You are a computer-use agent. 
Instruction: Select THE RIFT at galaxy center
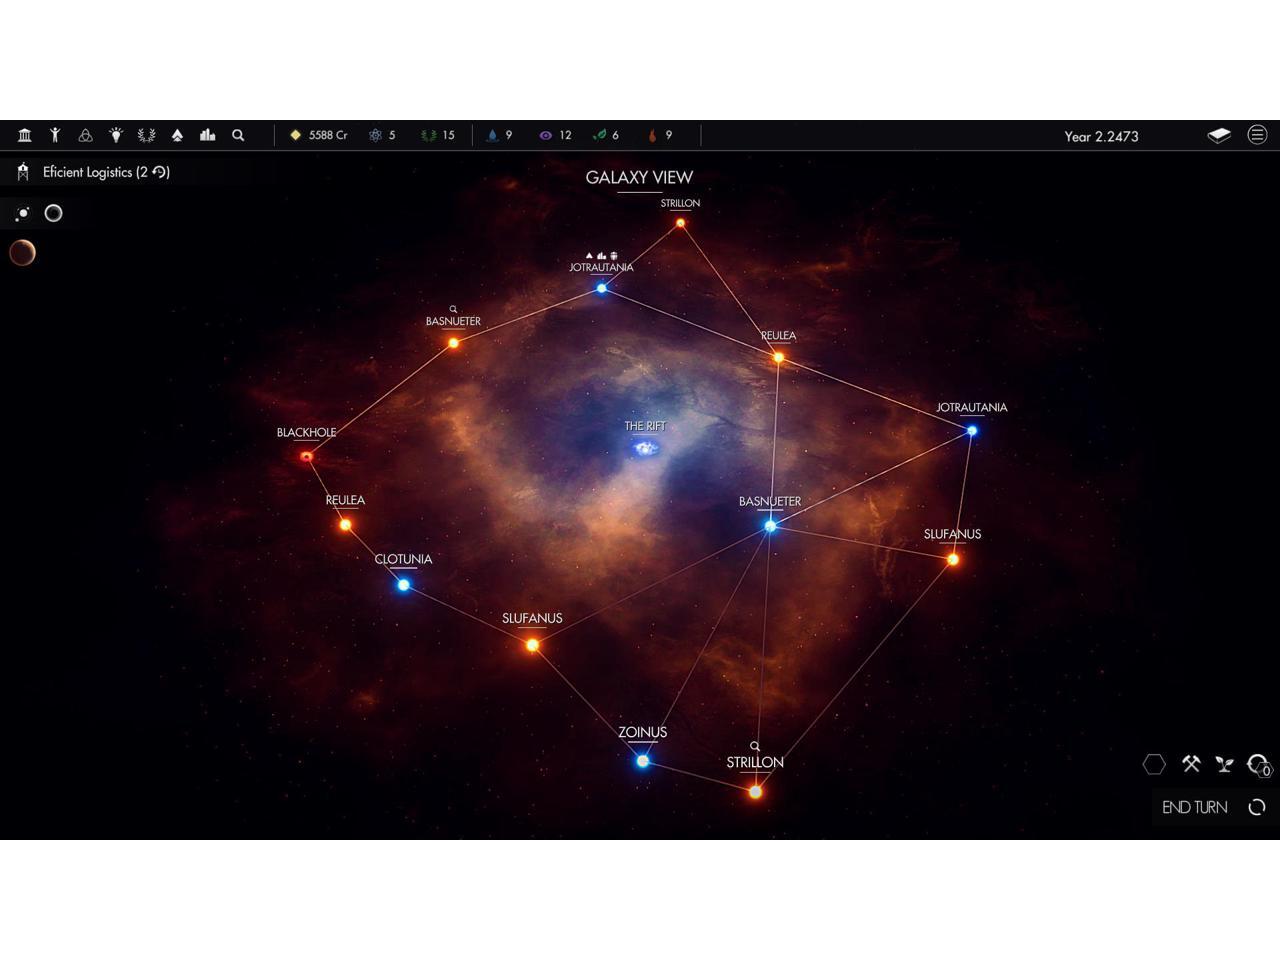tap(646, 447)
